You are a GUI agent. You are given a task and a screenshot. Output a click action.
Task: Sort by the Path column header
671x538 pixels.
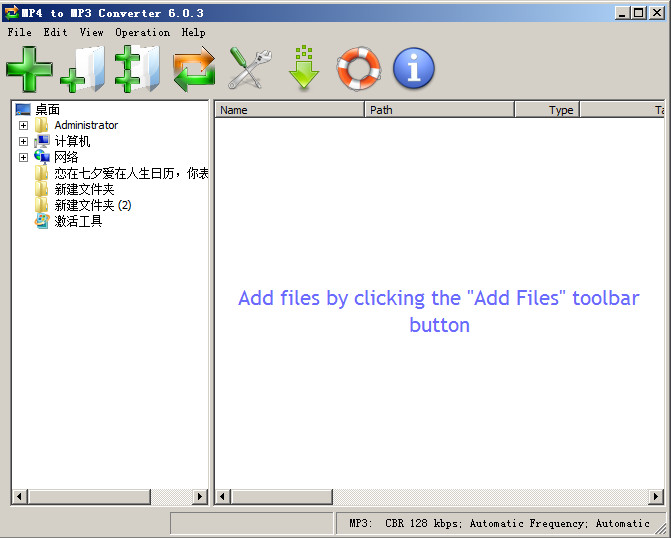pos(439,110)
